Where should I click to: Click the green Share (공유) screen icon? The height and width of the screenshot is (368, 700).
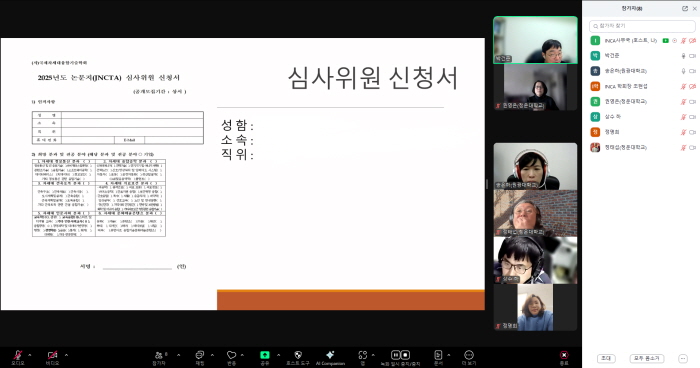coord(265,355)
